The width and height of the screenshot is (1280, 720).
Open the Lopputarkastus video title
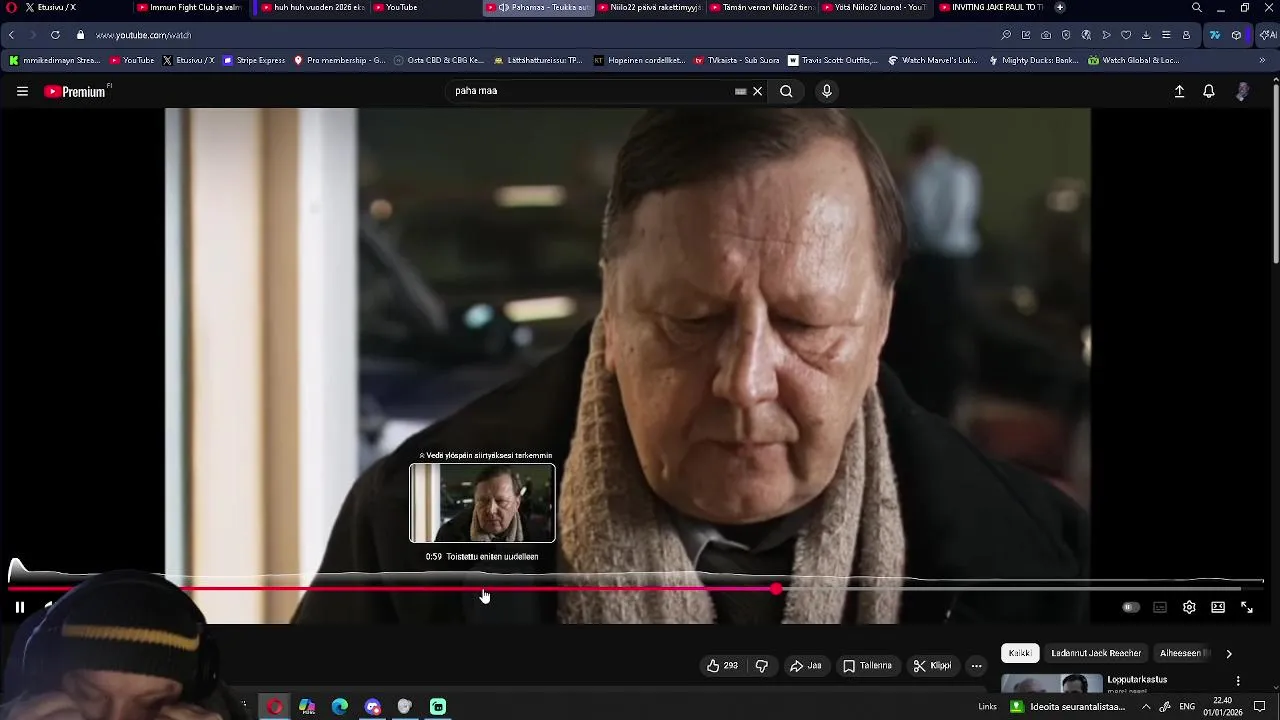coord(1137,679)
